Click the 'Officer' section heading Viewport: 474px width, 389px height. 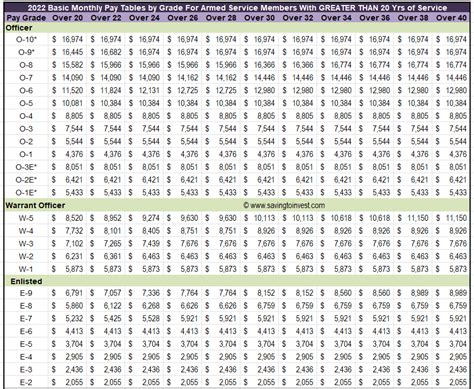click(19, 28)
